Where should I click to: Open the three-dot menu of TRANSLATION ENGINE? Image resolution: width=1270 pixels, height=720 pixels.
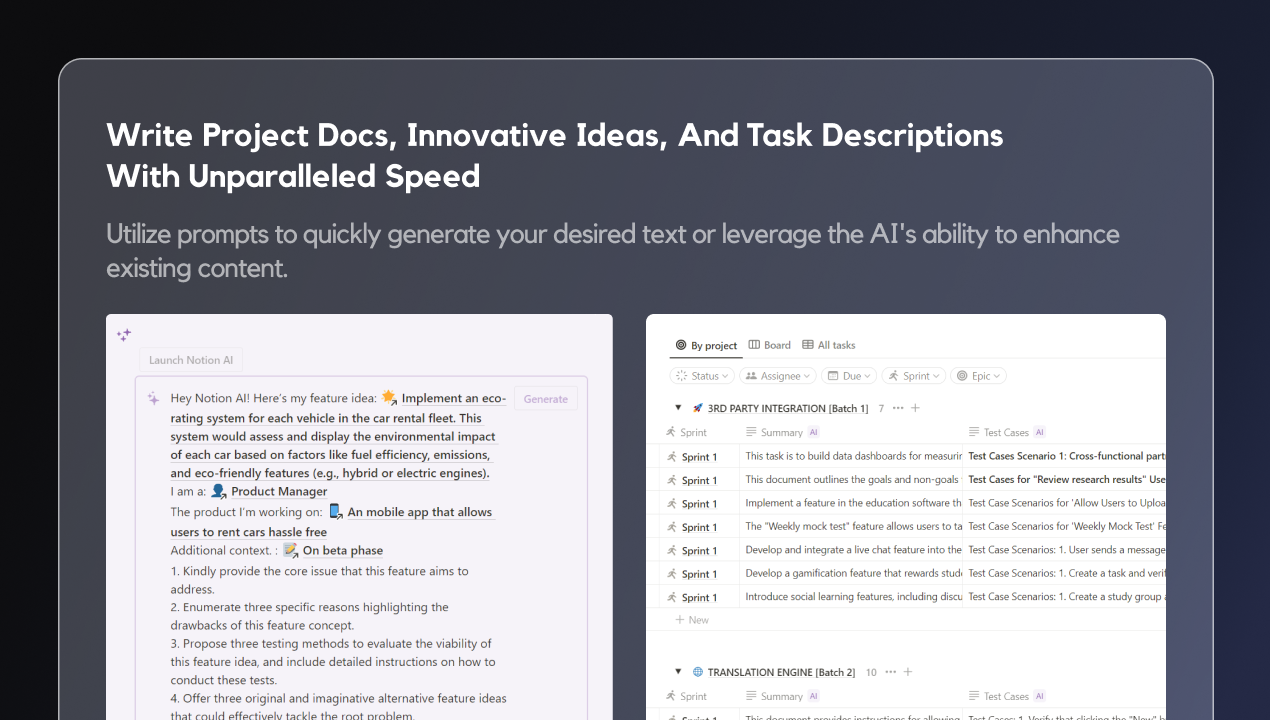[890, 672]
